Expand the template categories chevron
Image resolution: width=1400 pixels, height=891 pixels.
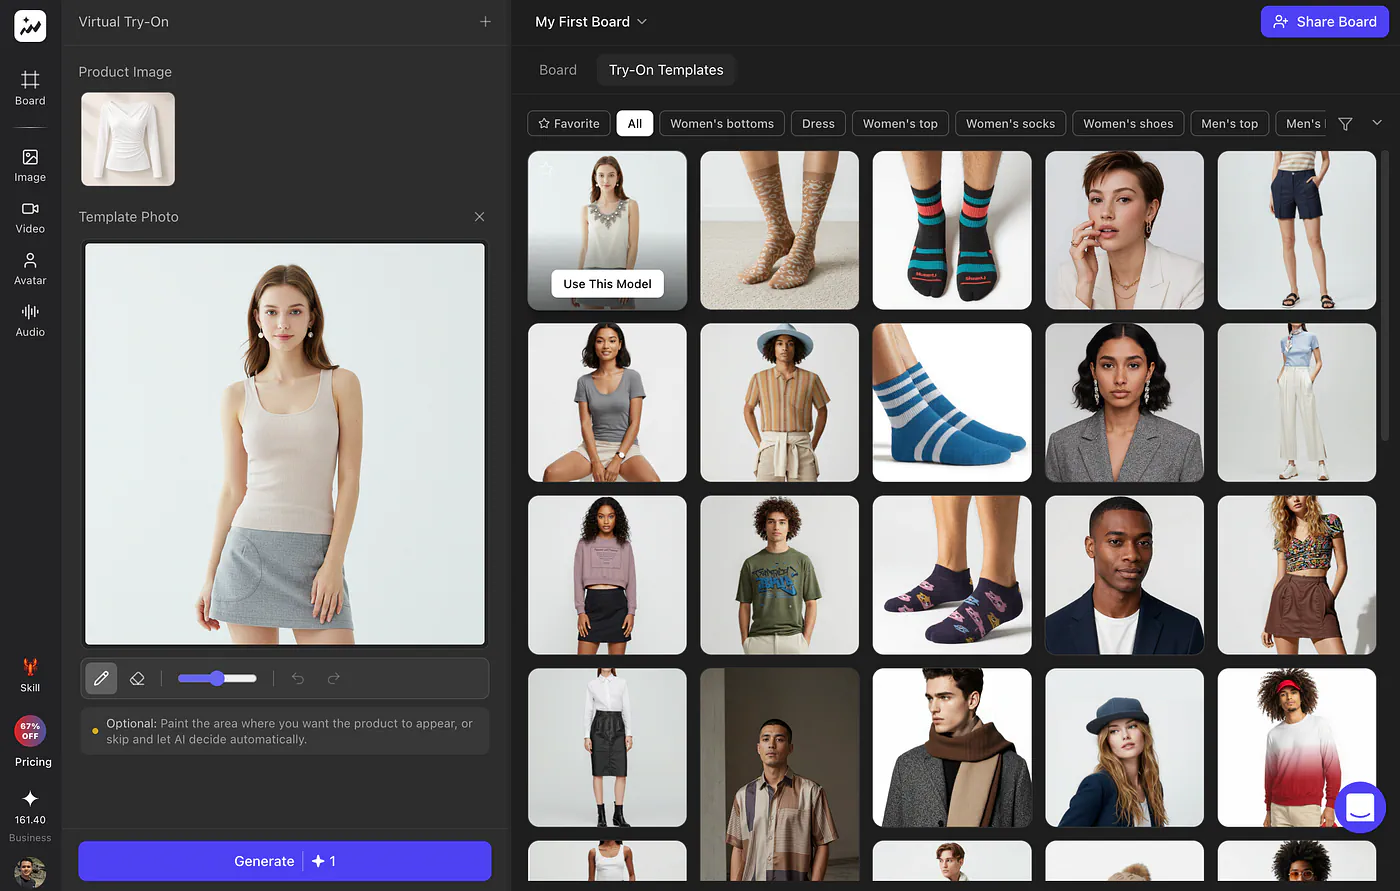coord(1377,123)
